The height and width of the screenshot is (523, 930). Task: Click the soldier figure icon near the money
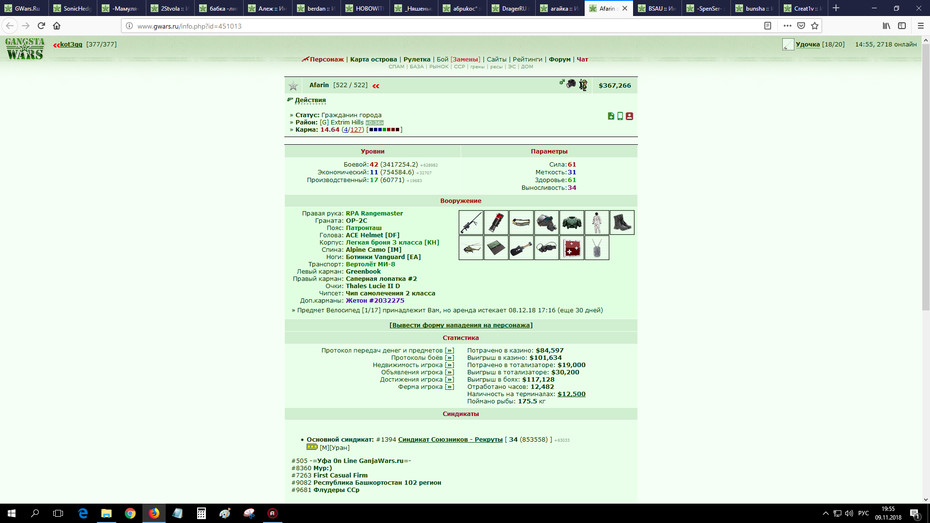tap(583, 85)
